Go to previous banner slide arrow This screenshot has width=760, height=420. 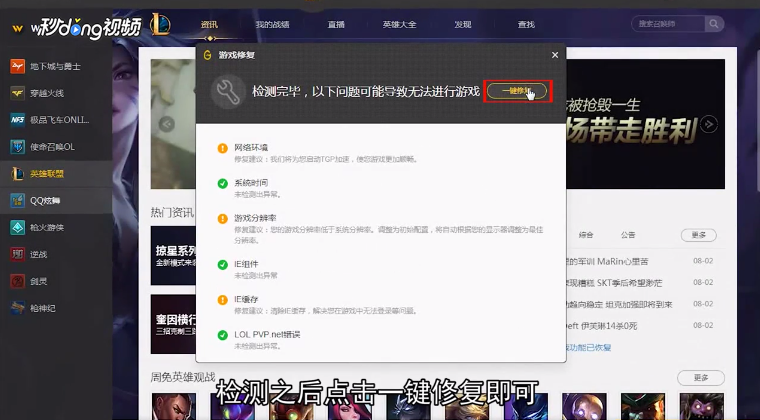click(x=167, y=124)
